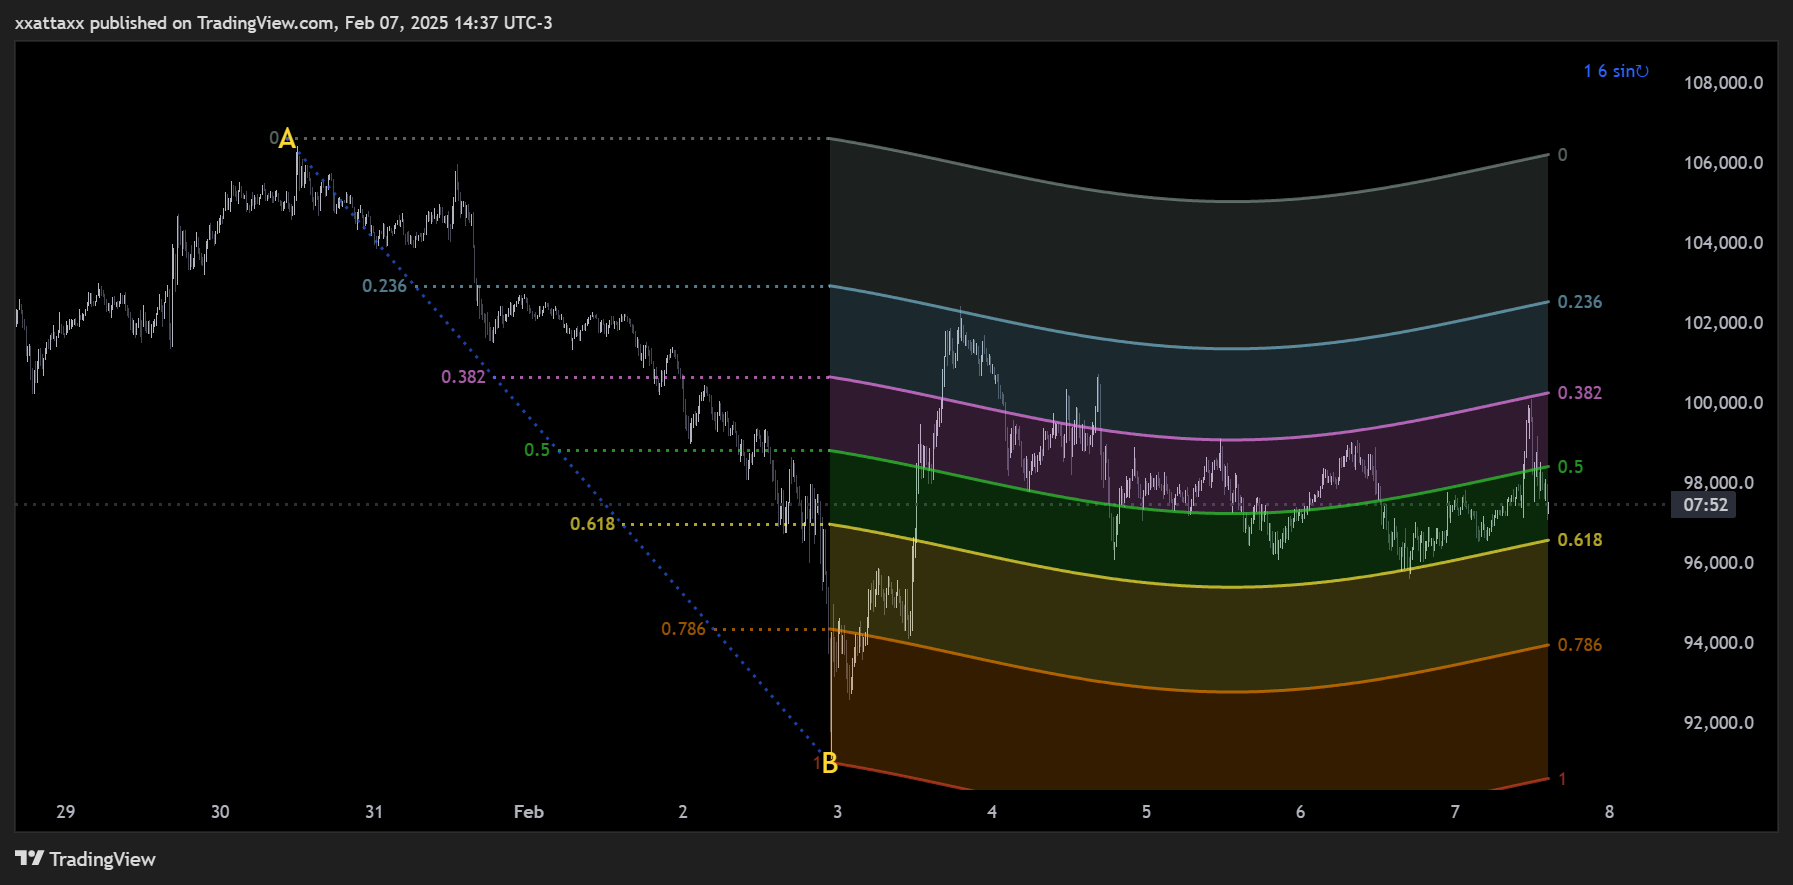Click the 0.382 label beside the dotted pink line
This screenshot has height=885, width=1793.
(463, 377)
